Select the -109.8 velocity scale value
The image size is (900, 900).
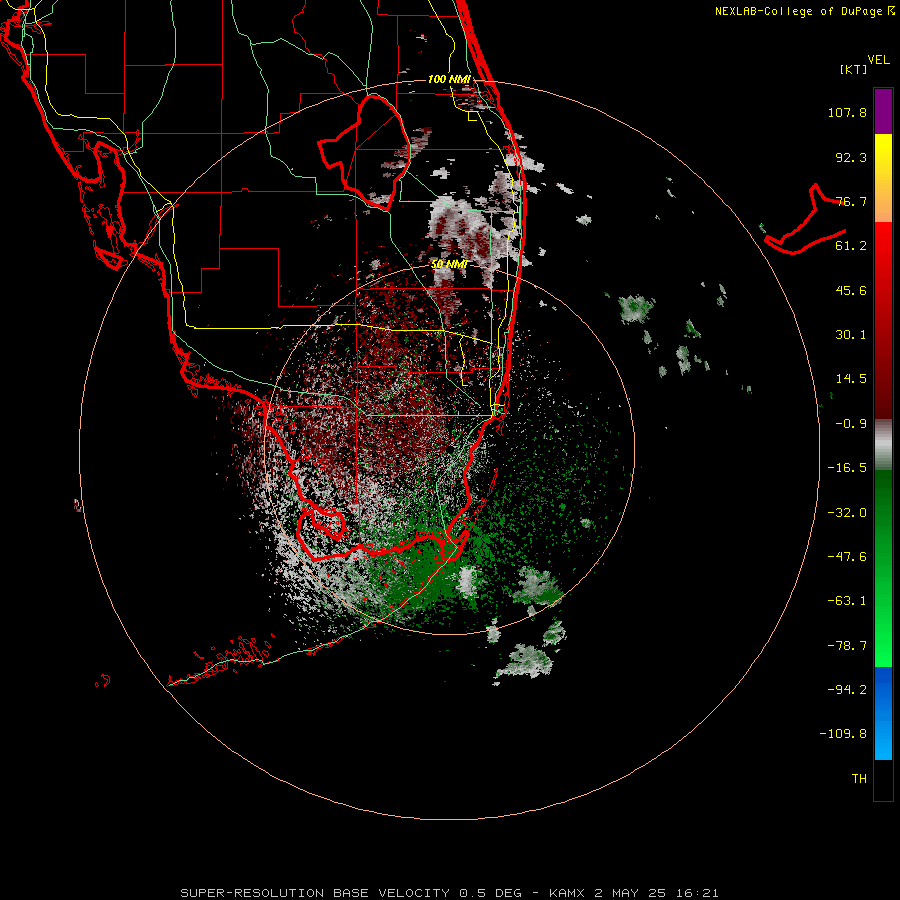point(843,734)
